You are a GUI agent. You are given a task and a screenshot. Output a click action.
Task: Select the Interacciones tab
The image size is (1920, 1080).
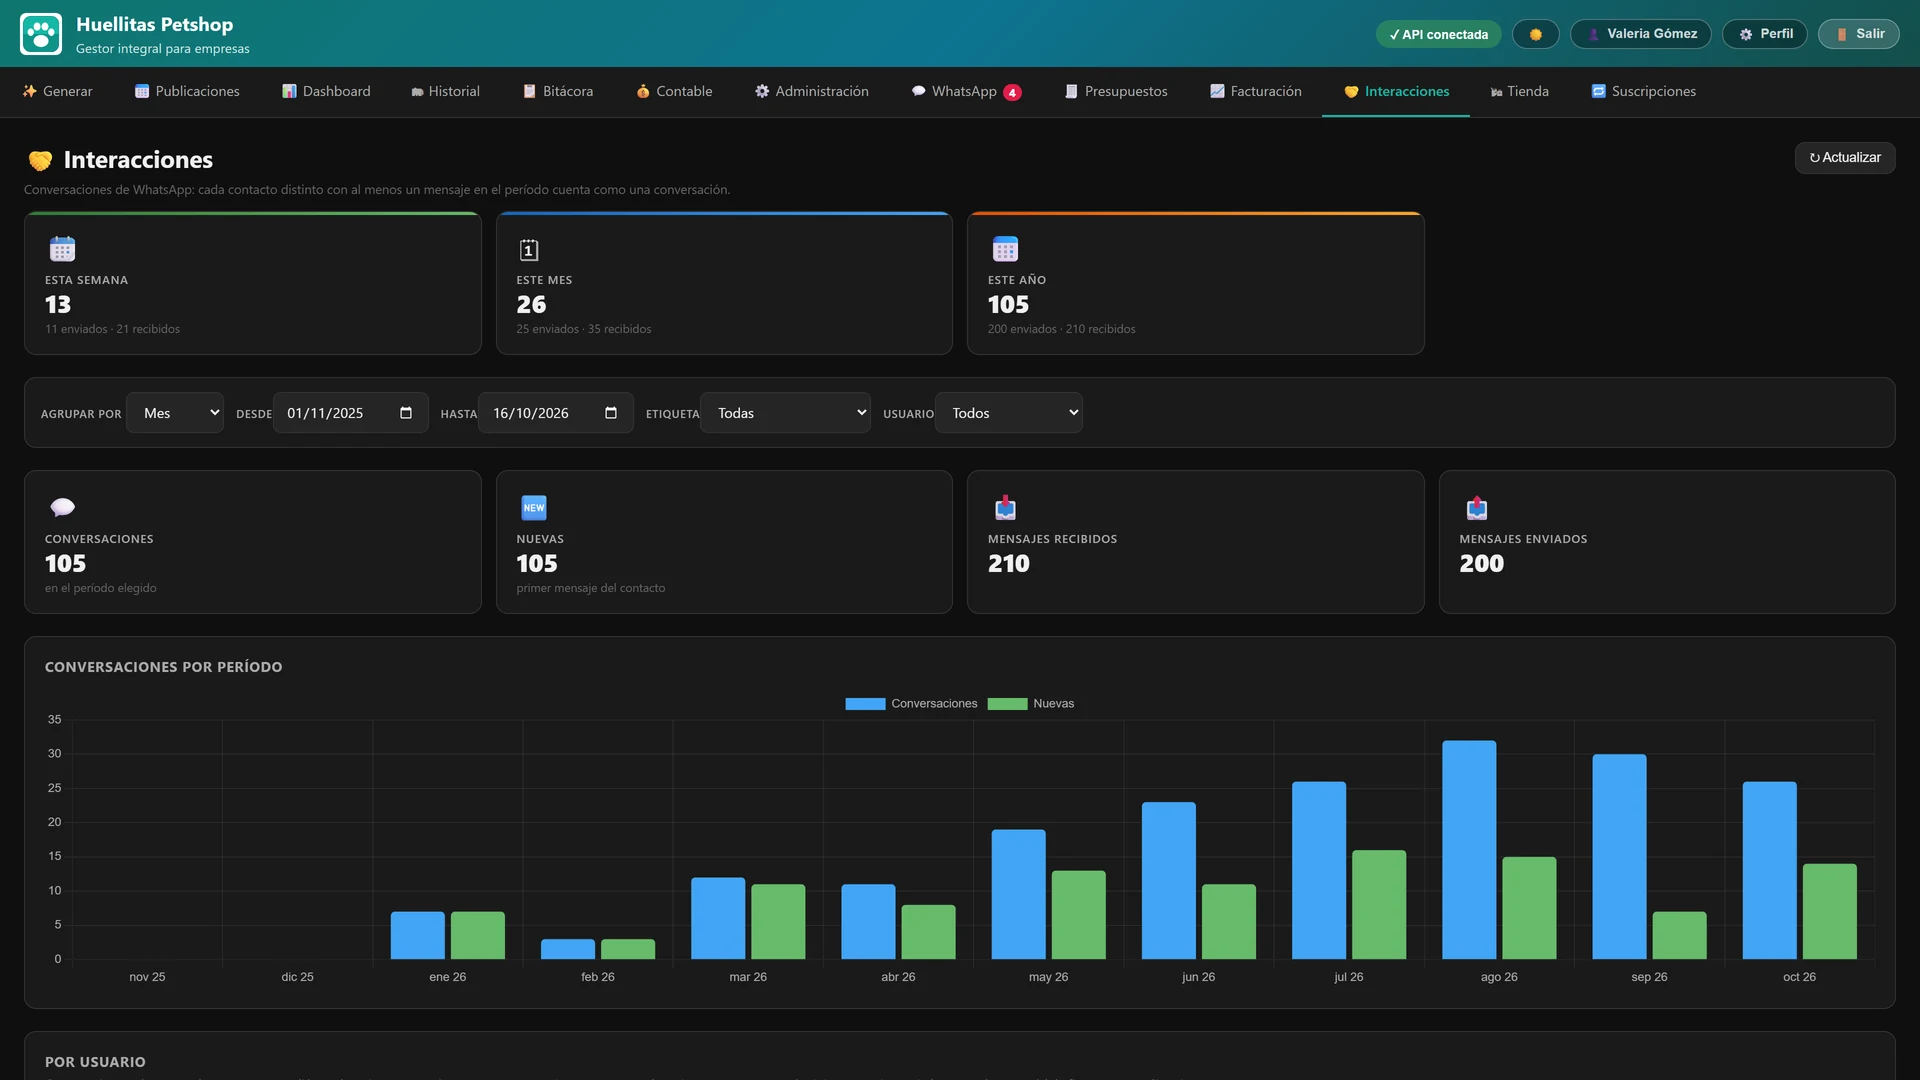click(x=1396, y=91)
